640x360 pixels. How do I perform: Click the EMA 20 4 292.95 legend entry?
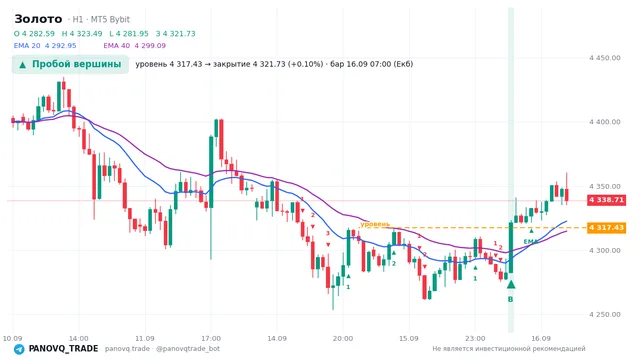tap(45, 46)
